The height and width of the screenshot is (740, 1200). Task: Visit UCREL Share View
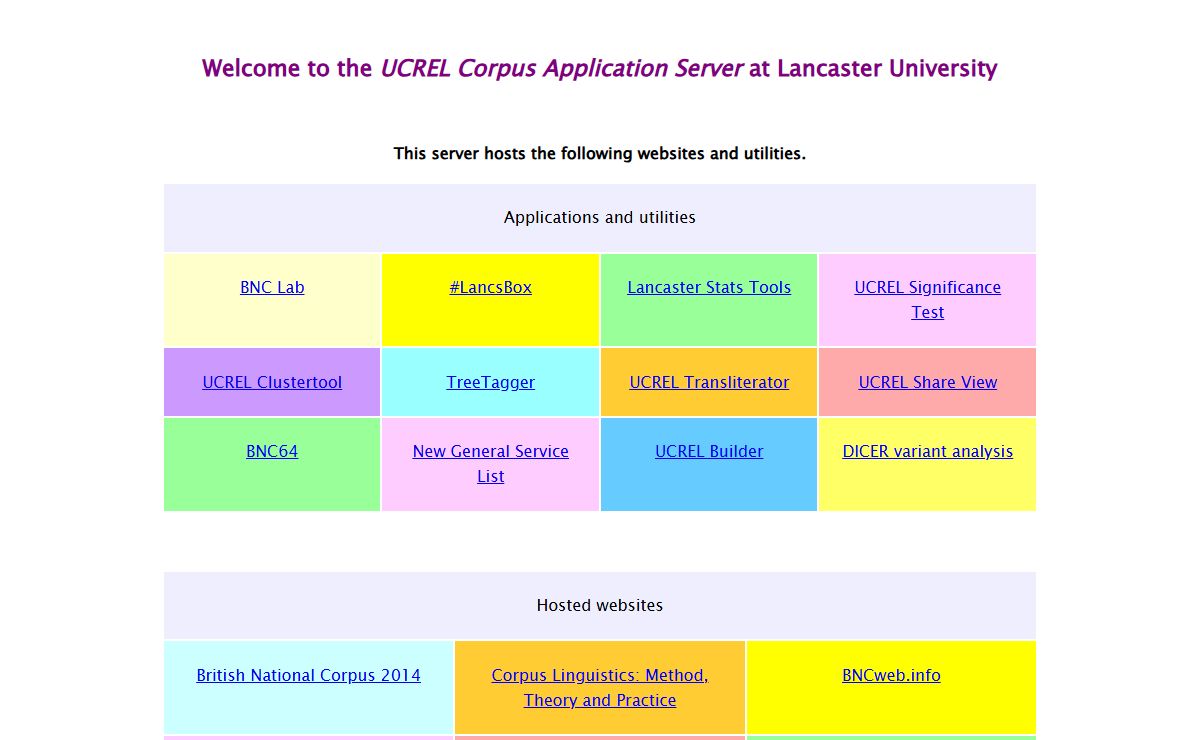tap(927, 382)
